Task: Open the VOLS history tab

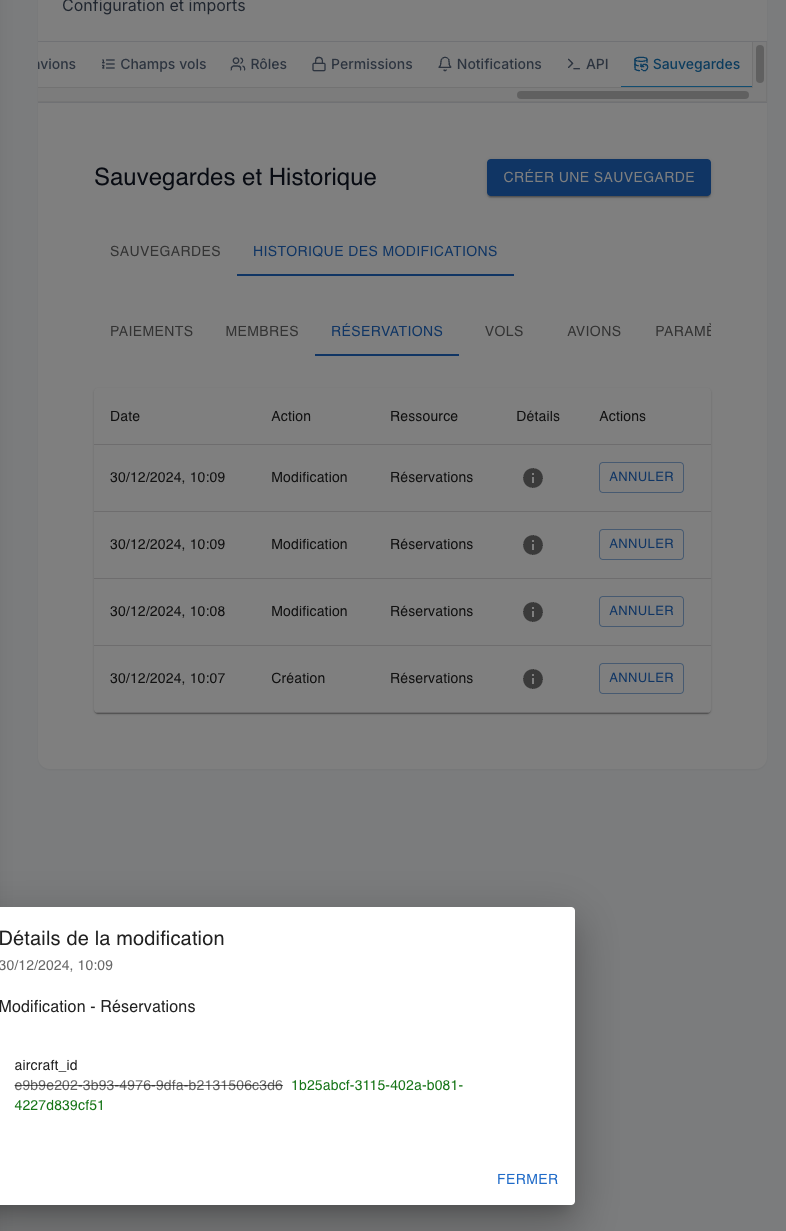Action: point(503,331)
